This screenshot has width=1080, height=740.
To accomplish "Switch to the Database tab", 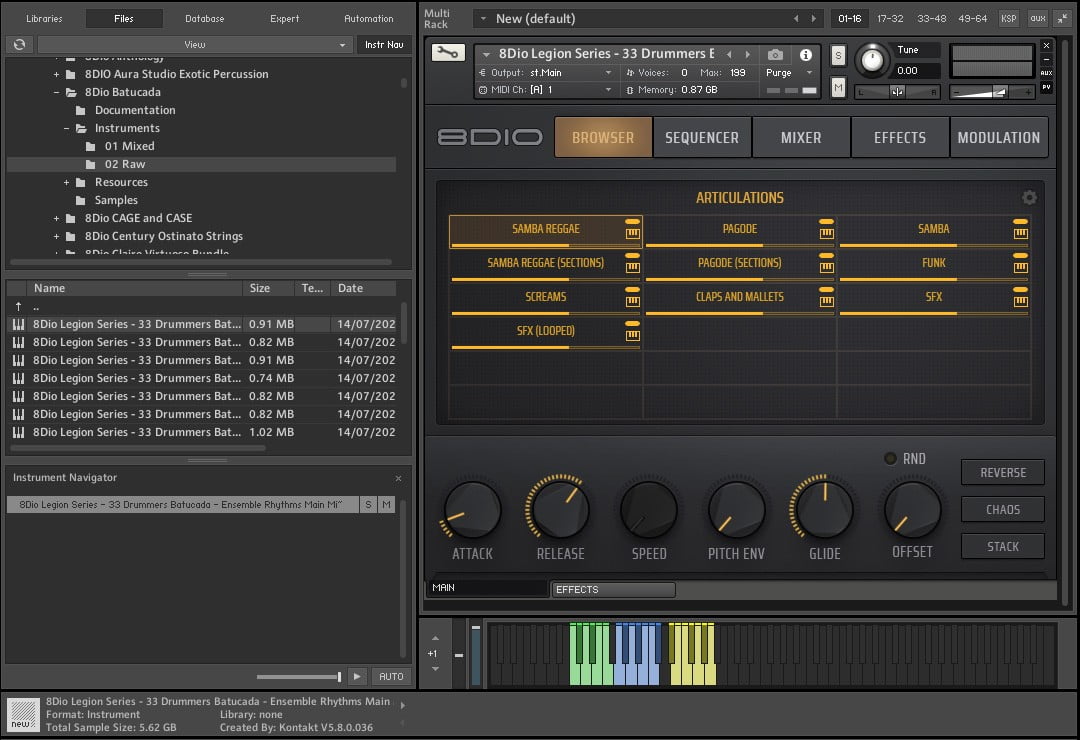I will [x=205, y=19].
